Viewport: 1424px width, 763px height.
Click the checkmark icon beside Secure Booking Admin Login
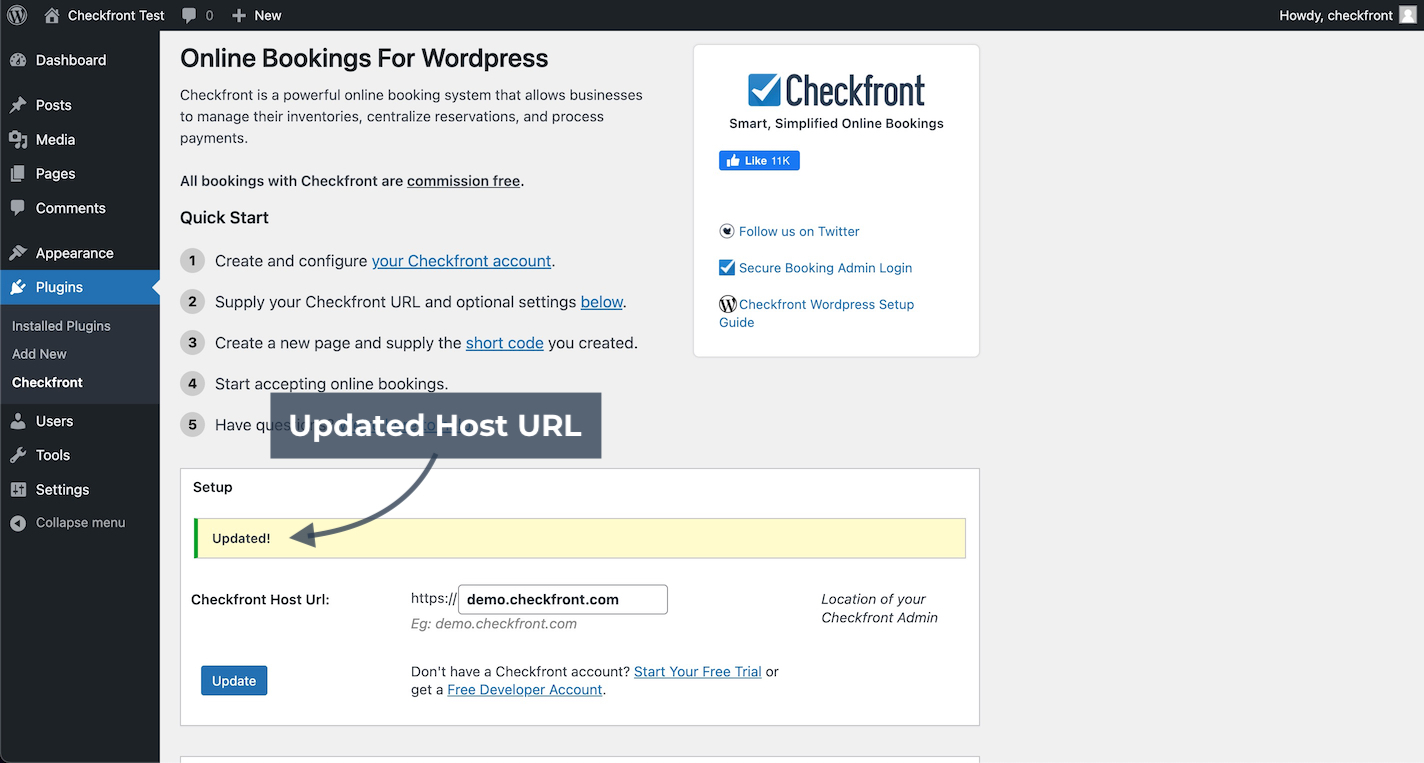click(x=727, y=267)
